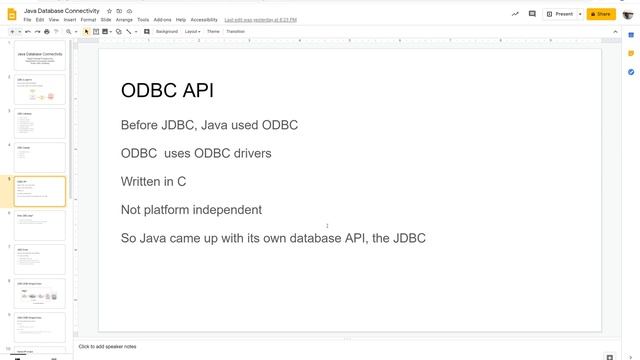Open the Google Slides home logo
The image size is (640, 360).
pos(12,14)
